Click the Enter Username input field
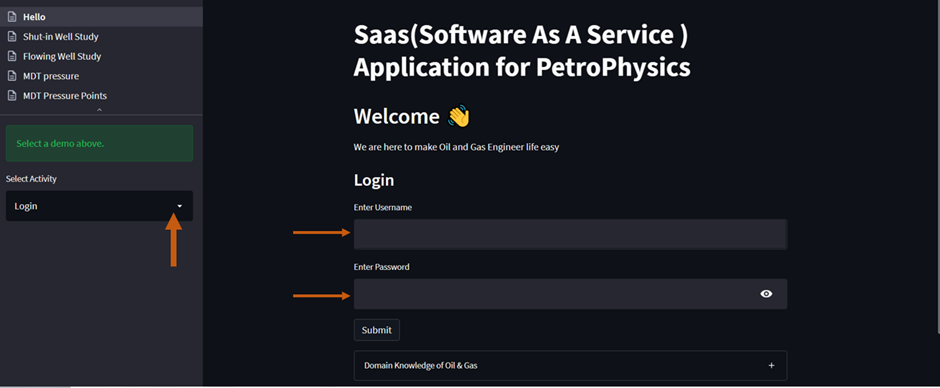 570,234
